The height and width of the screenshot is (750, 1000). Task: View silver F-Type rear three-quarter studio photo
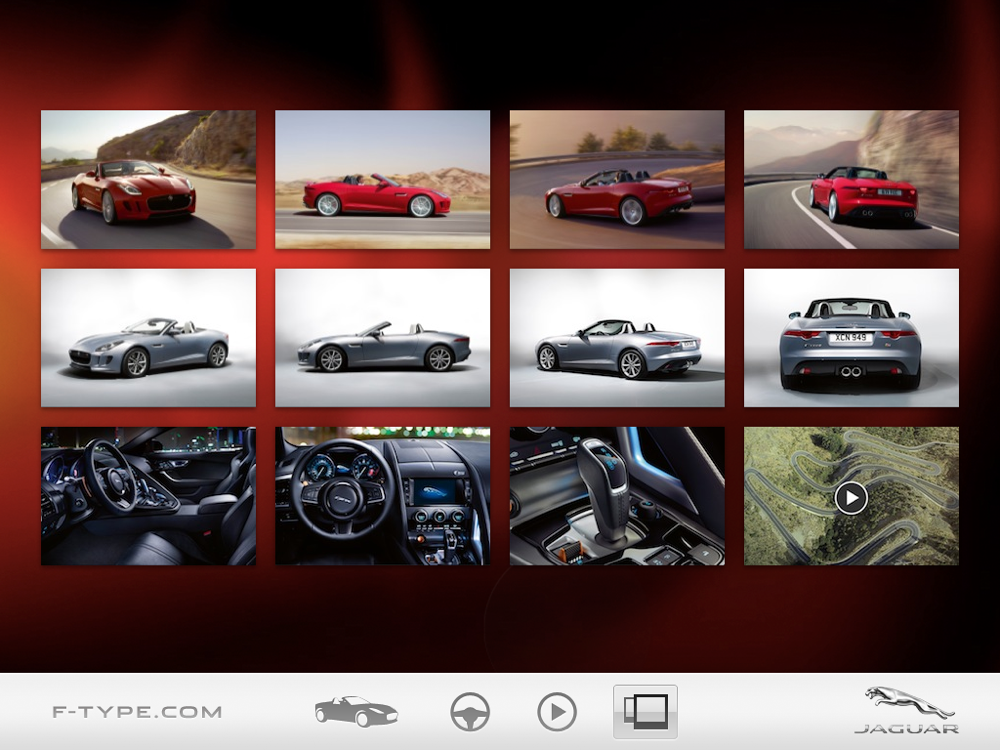(x=617, y=338)
